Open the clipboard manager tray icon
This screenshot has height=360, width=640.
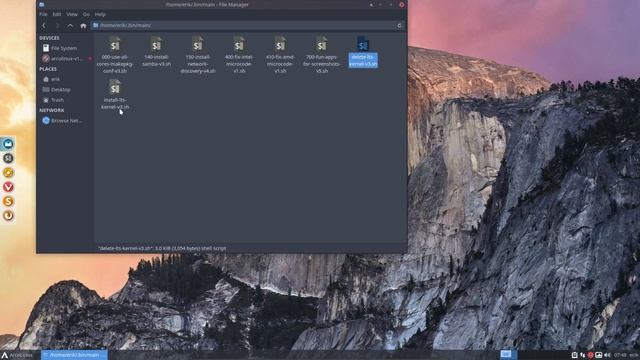[x=574, y=355]
